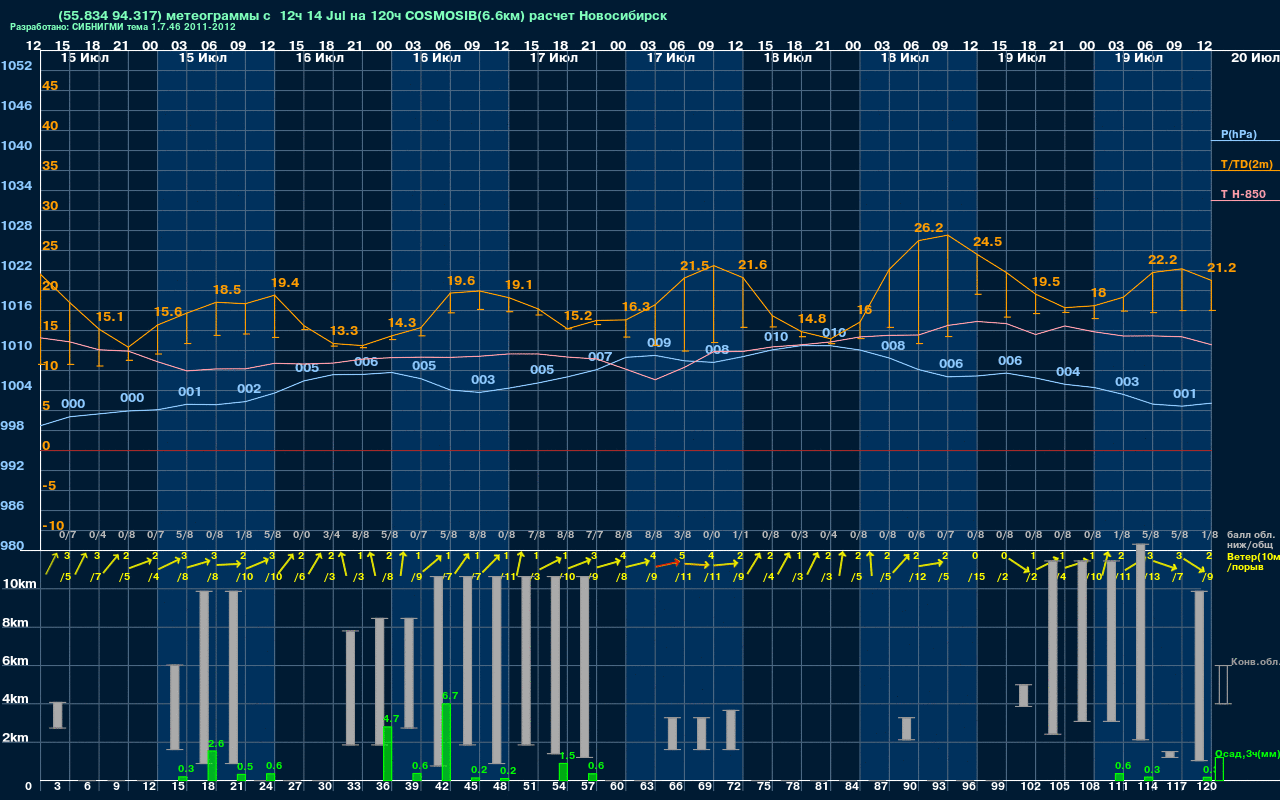
Task: Click the meteogram title with coordinates 55.834 94.317
Action: click(363, 16)
